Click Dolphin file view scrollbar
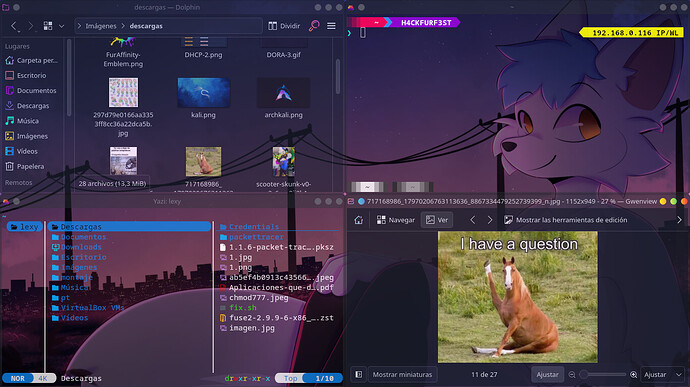 (x=338, y=76)
